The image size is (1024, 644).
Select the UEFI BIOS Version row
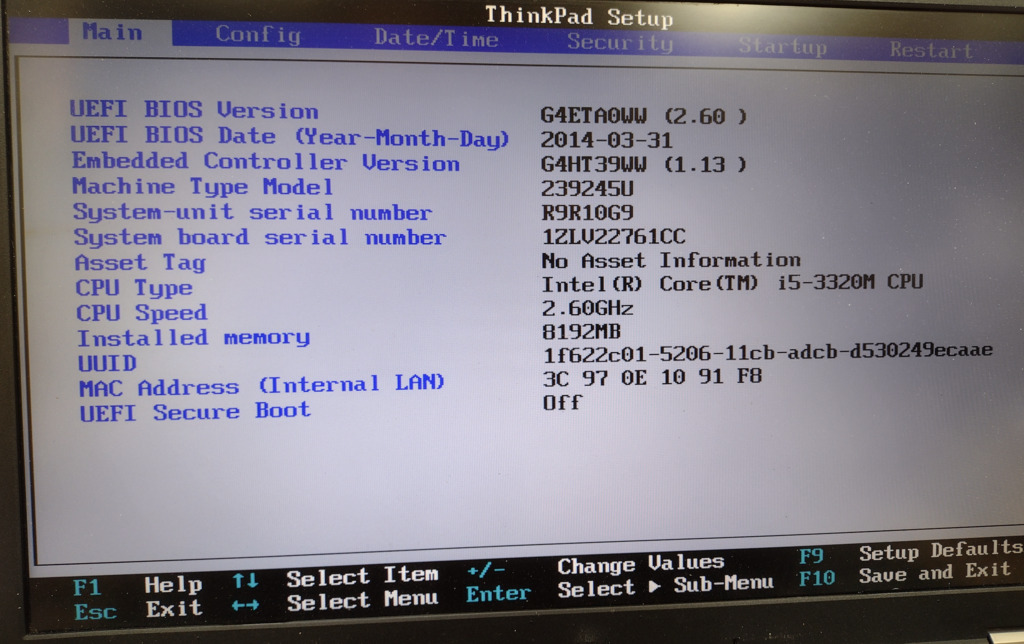pyautogui.click(x=194, y=110)
